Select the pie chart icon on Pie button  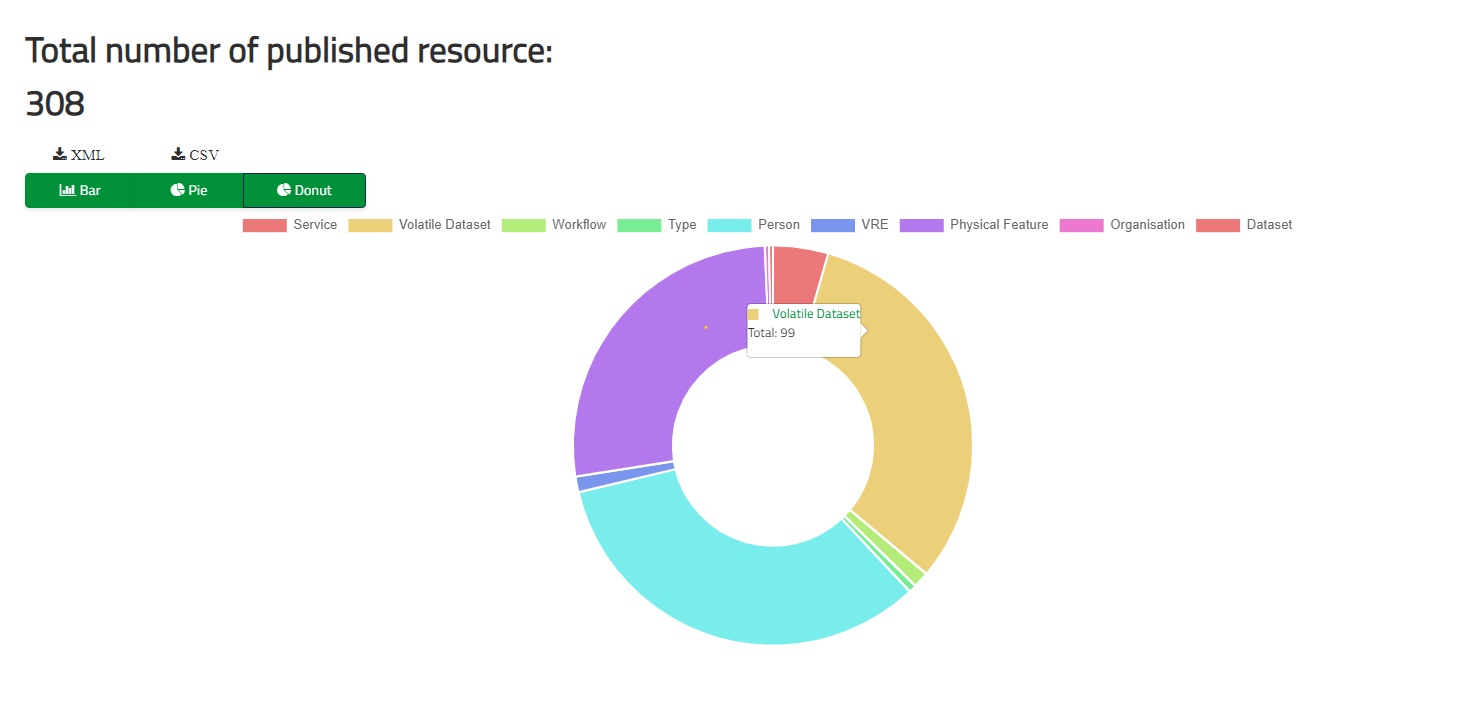coord(179,190)
